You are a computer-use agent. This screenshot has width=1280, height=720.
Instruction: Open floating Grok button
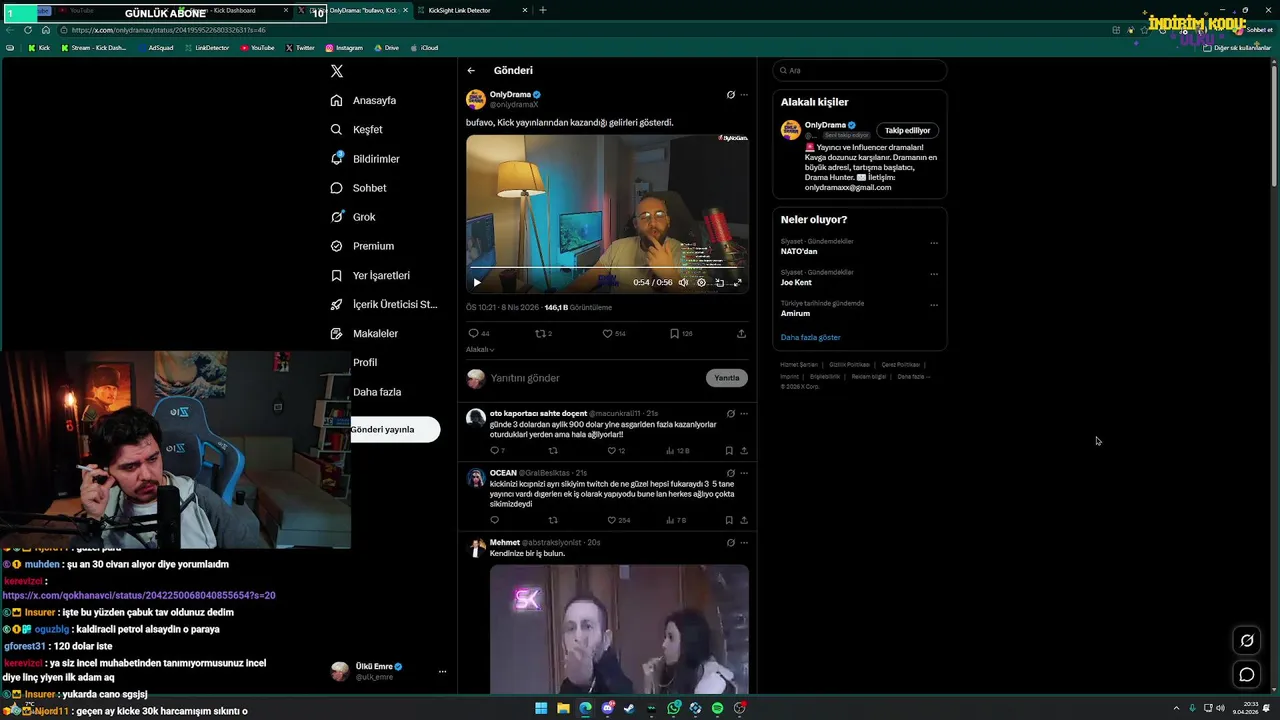1247,641
